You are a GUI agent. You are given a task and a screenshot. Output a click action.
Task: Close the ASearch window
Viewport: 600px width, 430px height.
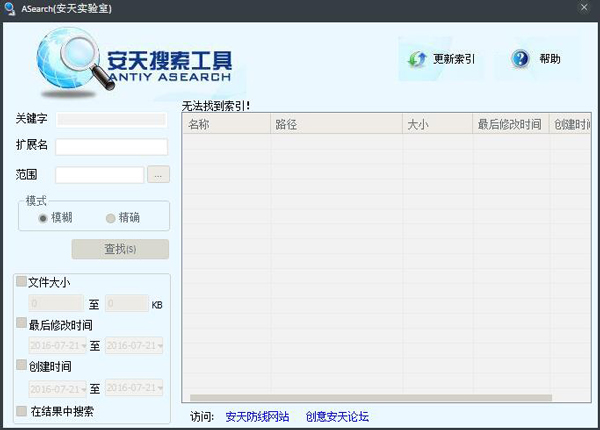coord(584,8)
